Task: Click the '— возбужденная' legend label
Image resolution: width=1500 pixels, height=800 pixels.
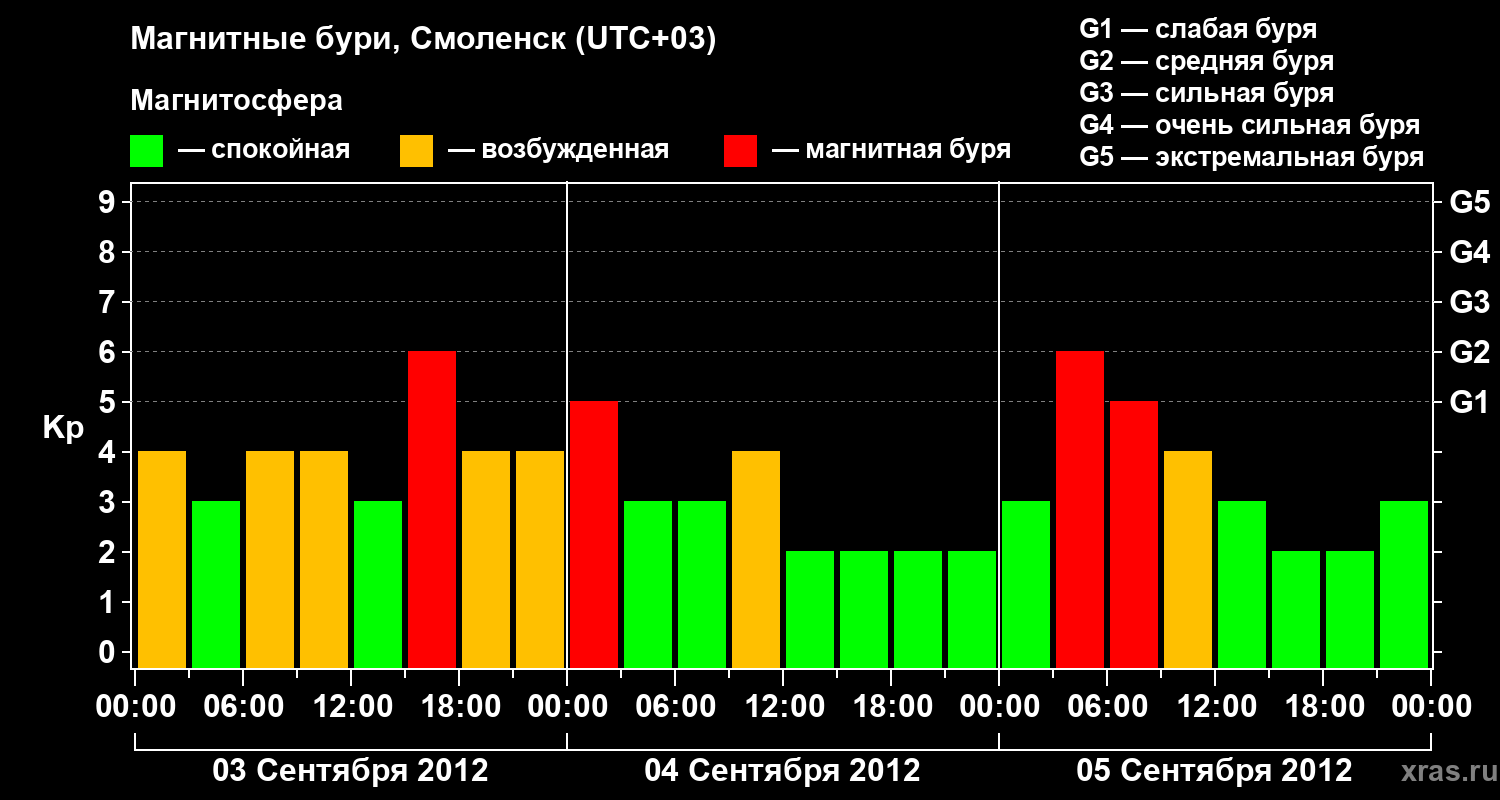Action: [558, 150]
